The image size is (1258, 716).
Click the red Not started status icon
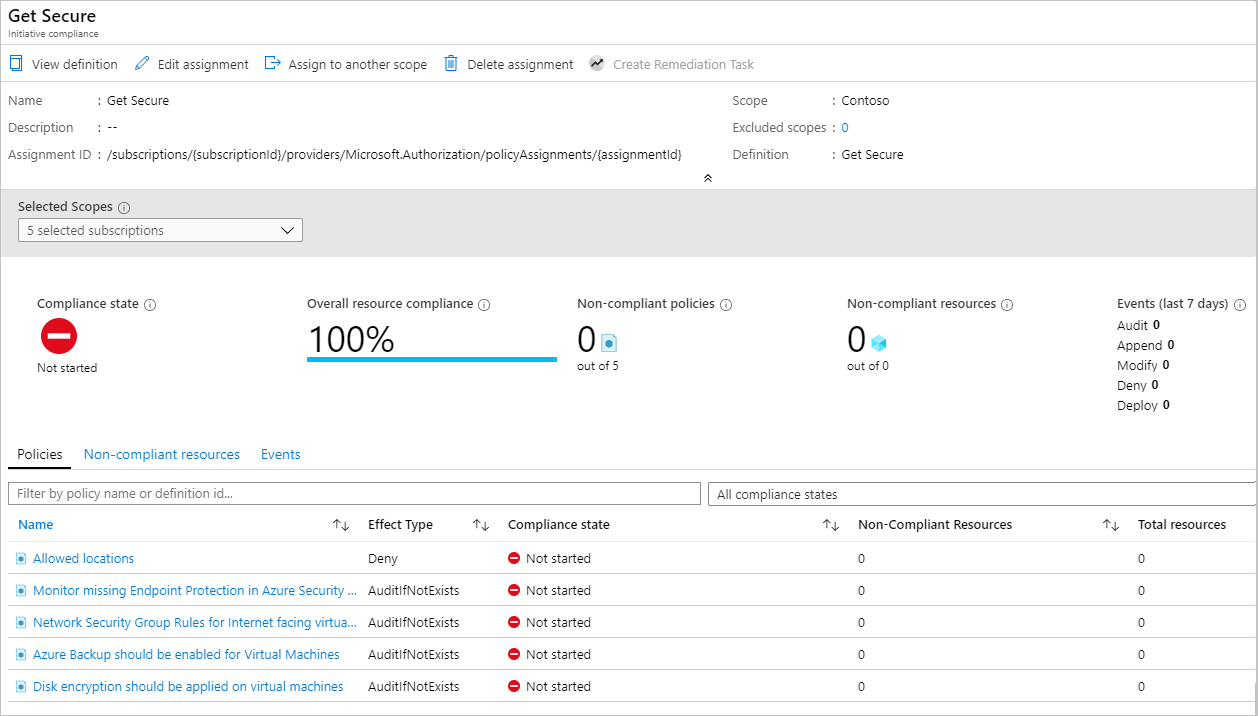point(59,335)
